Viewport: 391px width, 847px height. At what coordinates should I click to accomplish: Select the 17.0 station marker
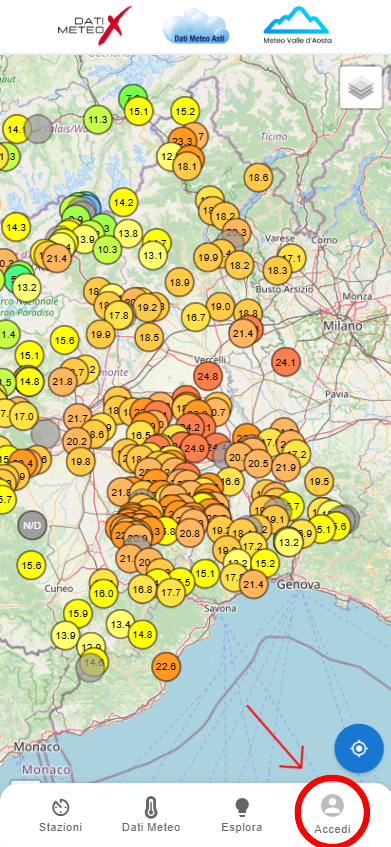point(23,416)
